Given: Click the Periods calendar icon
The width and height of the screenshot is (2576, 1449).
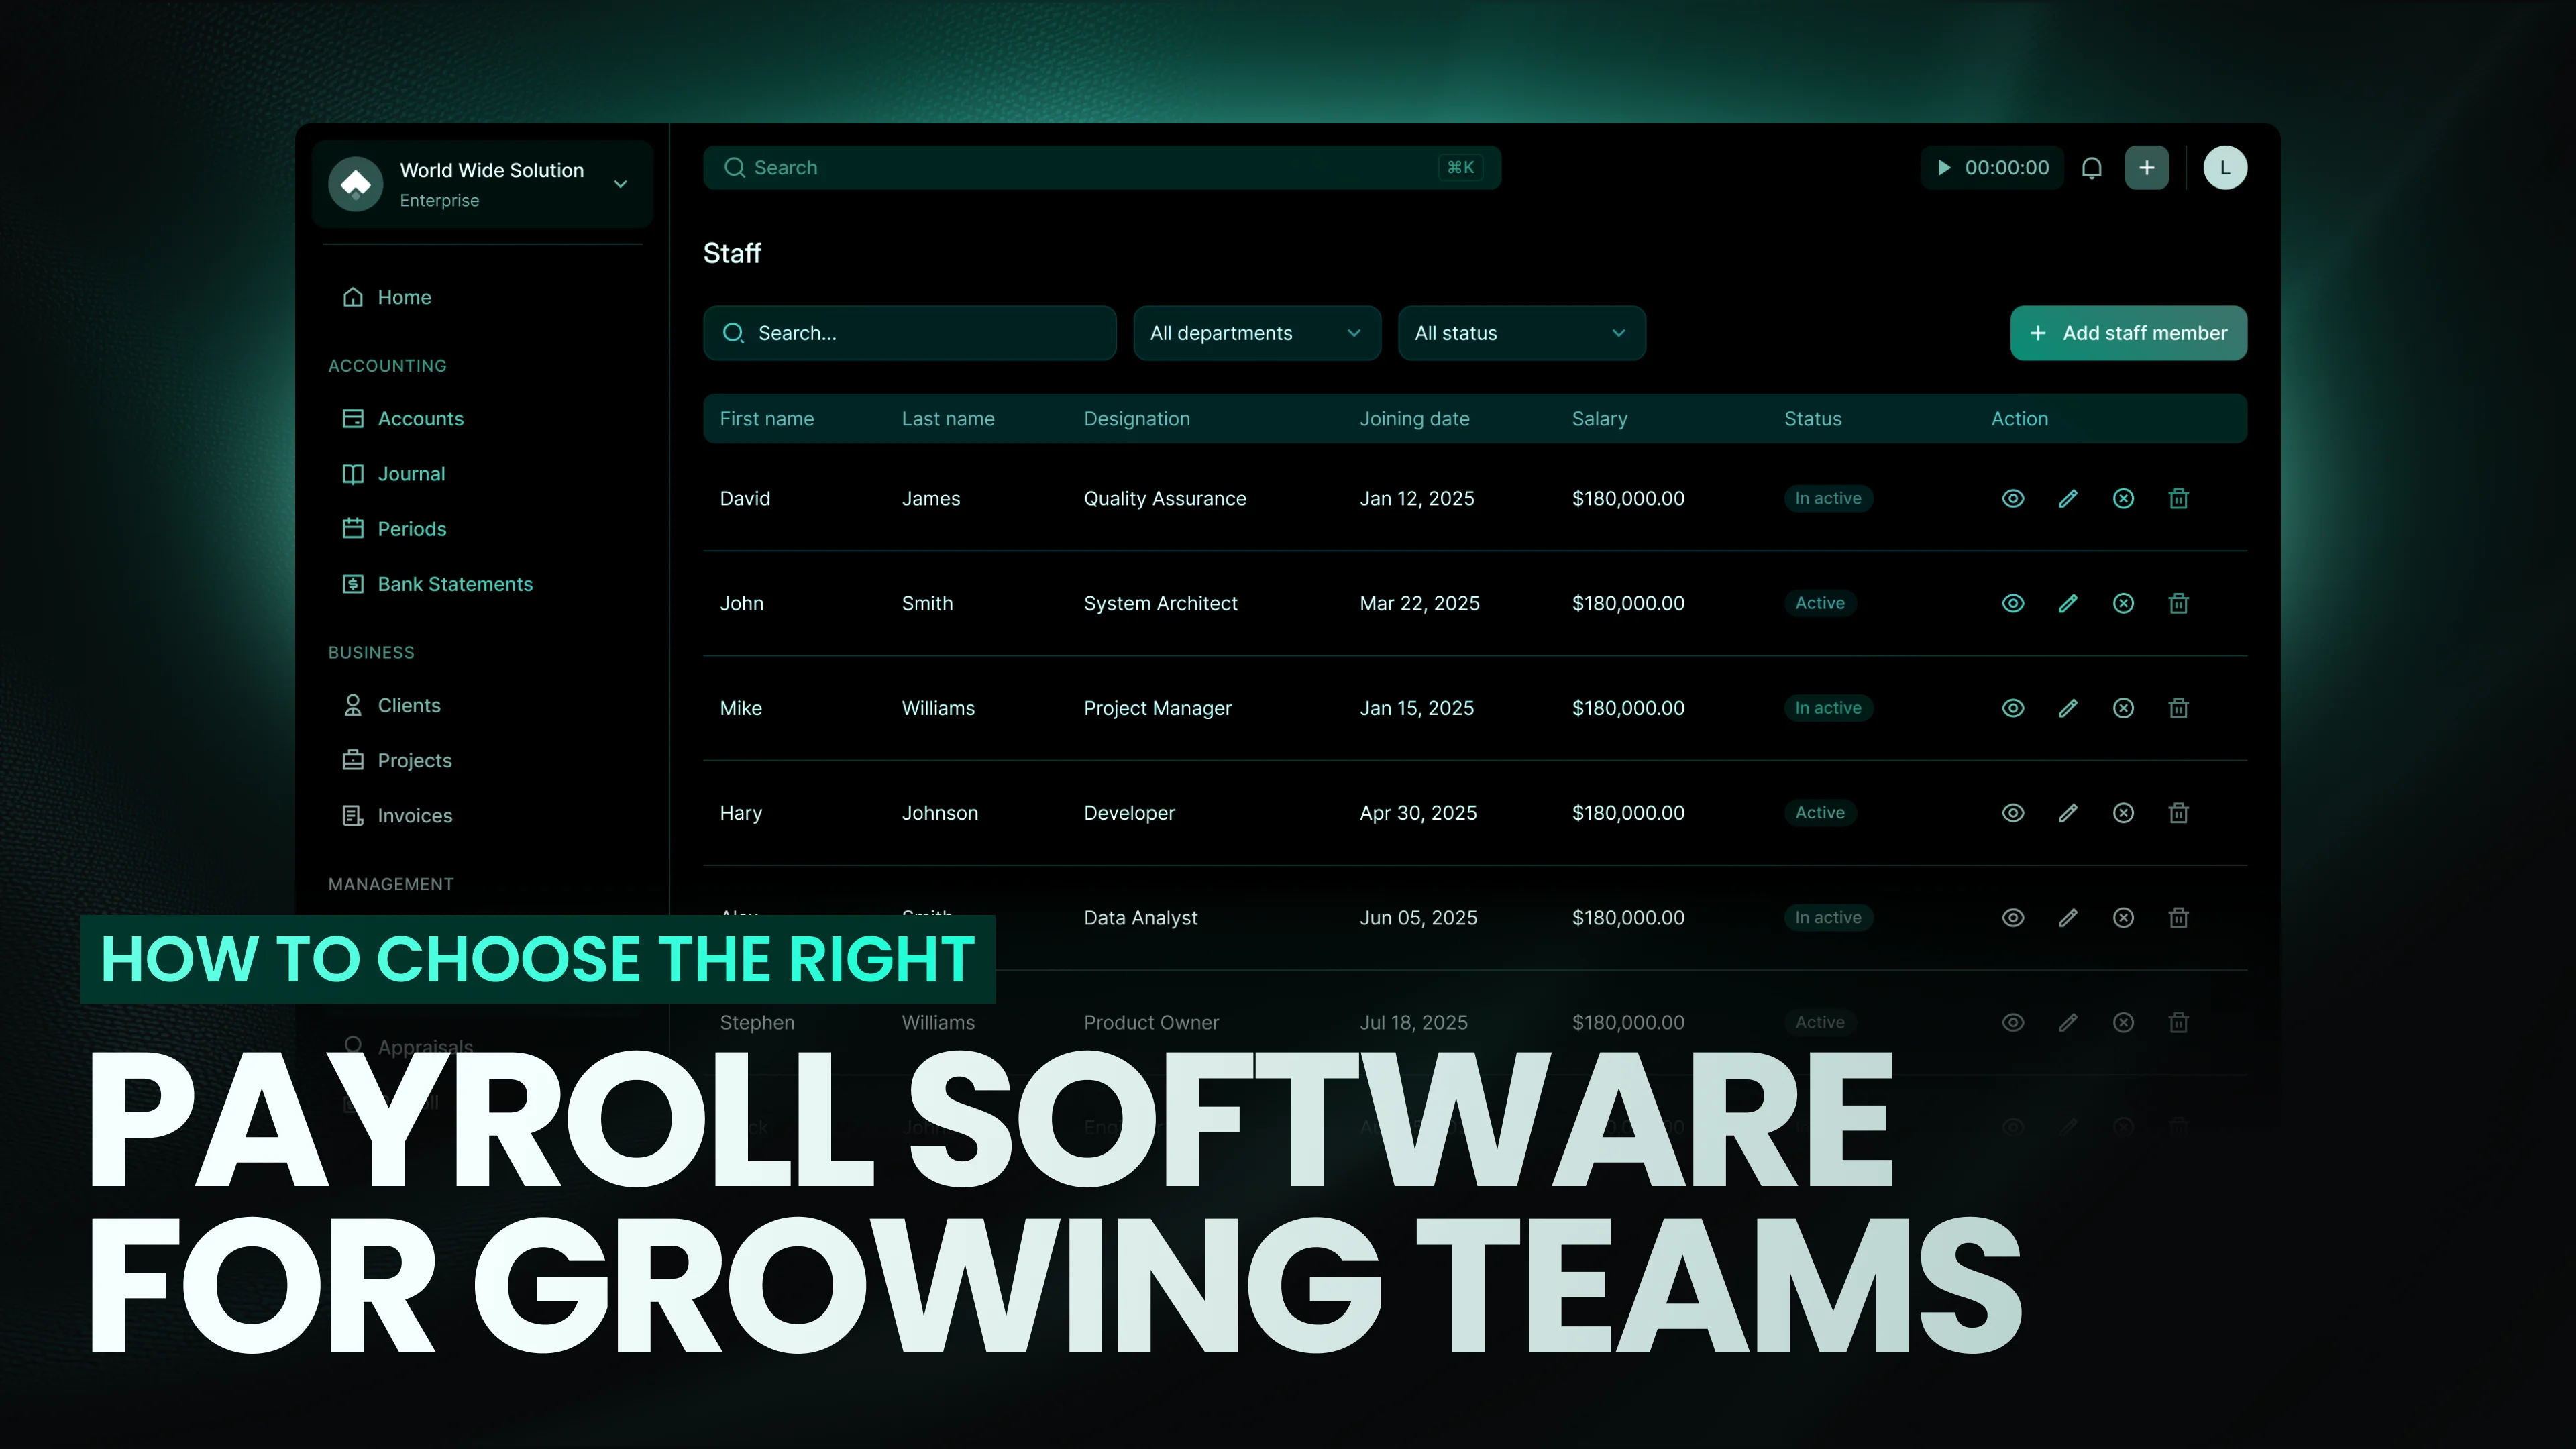Looking at the screenshot, I should [353, 528].
